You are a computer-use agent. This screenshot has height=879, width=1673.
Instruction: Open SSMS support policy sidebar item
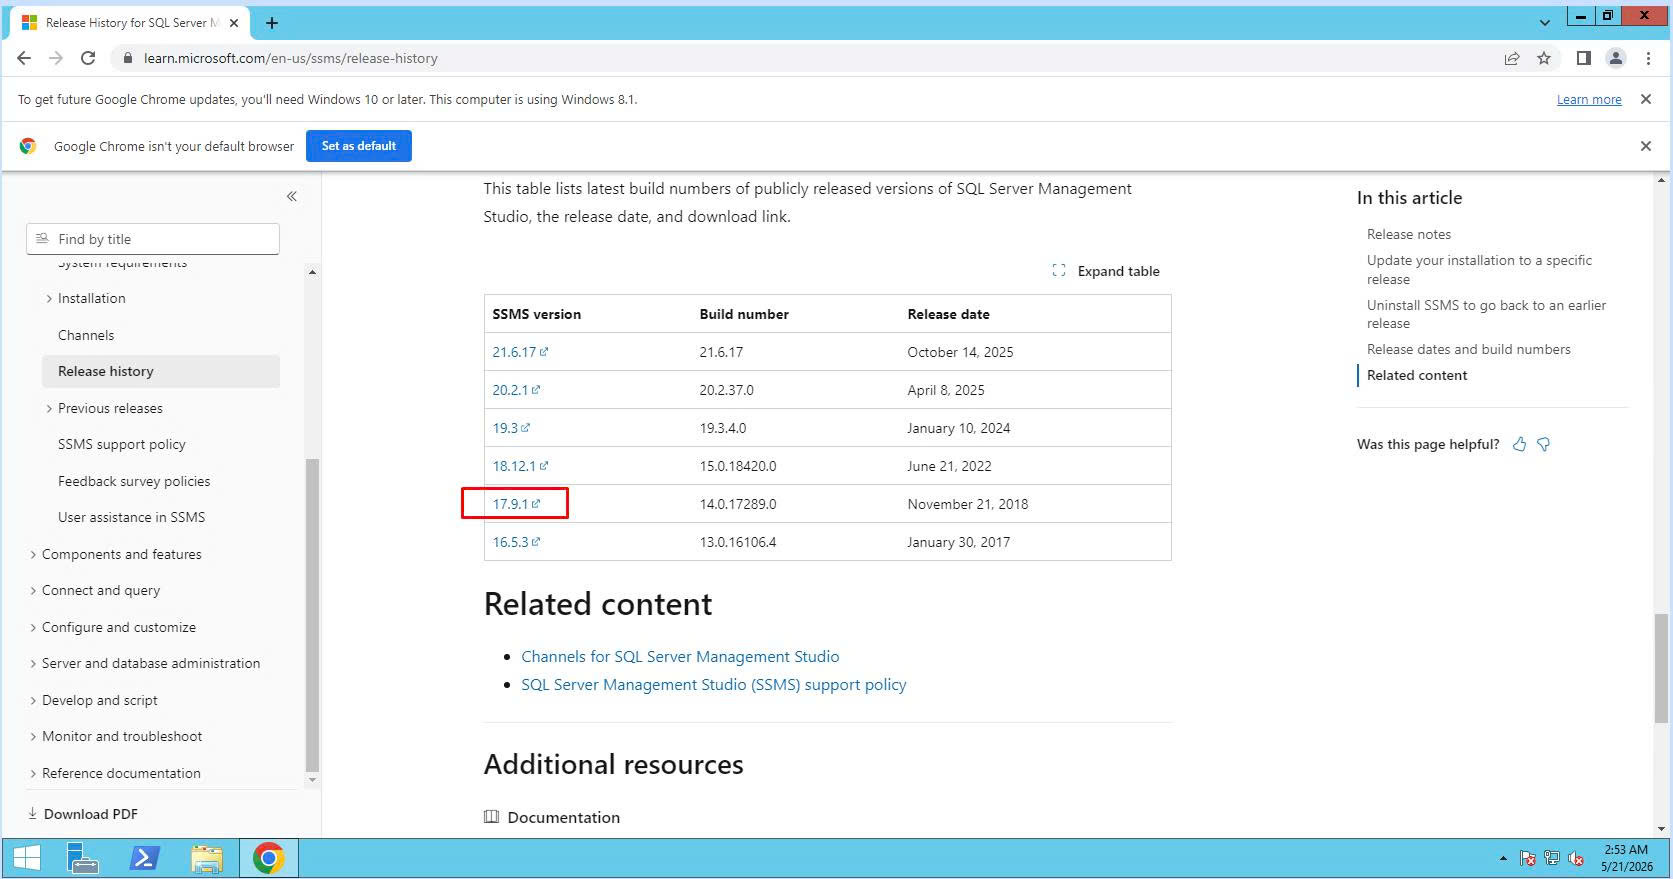tap(122, 444)
